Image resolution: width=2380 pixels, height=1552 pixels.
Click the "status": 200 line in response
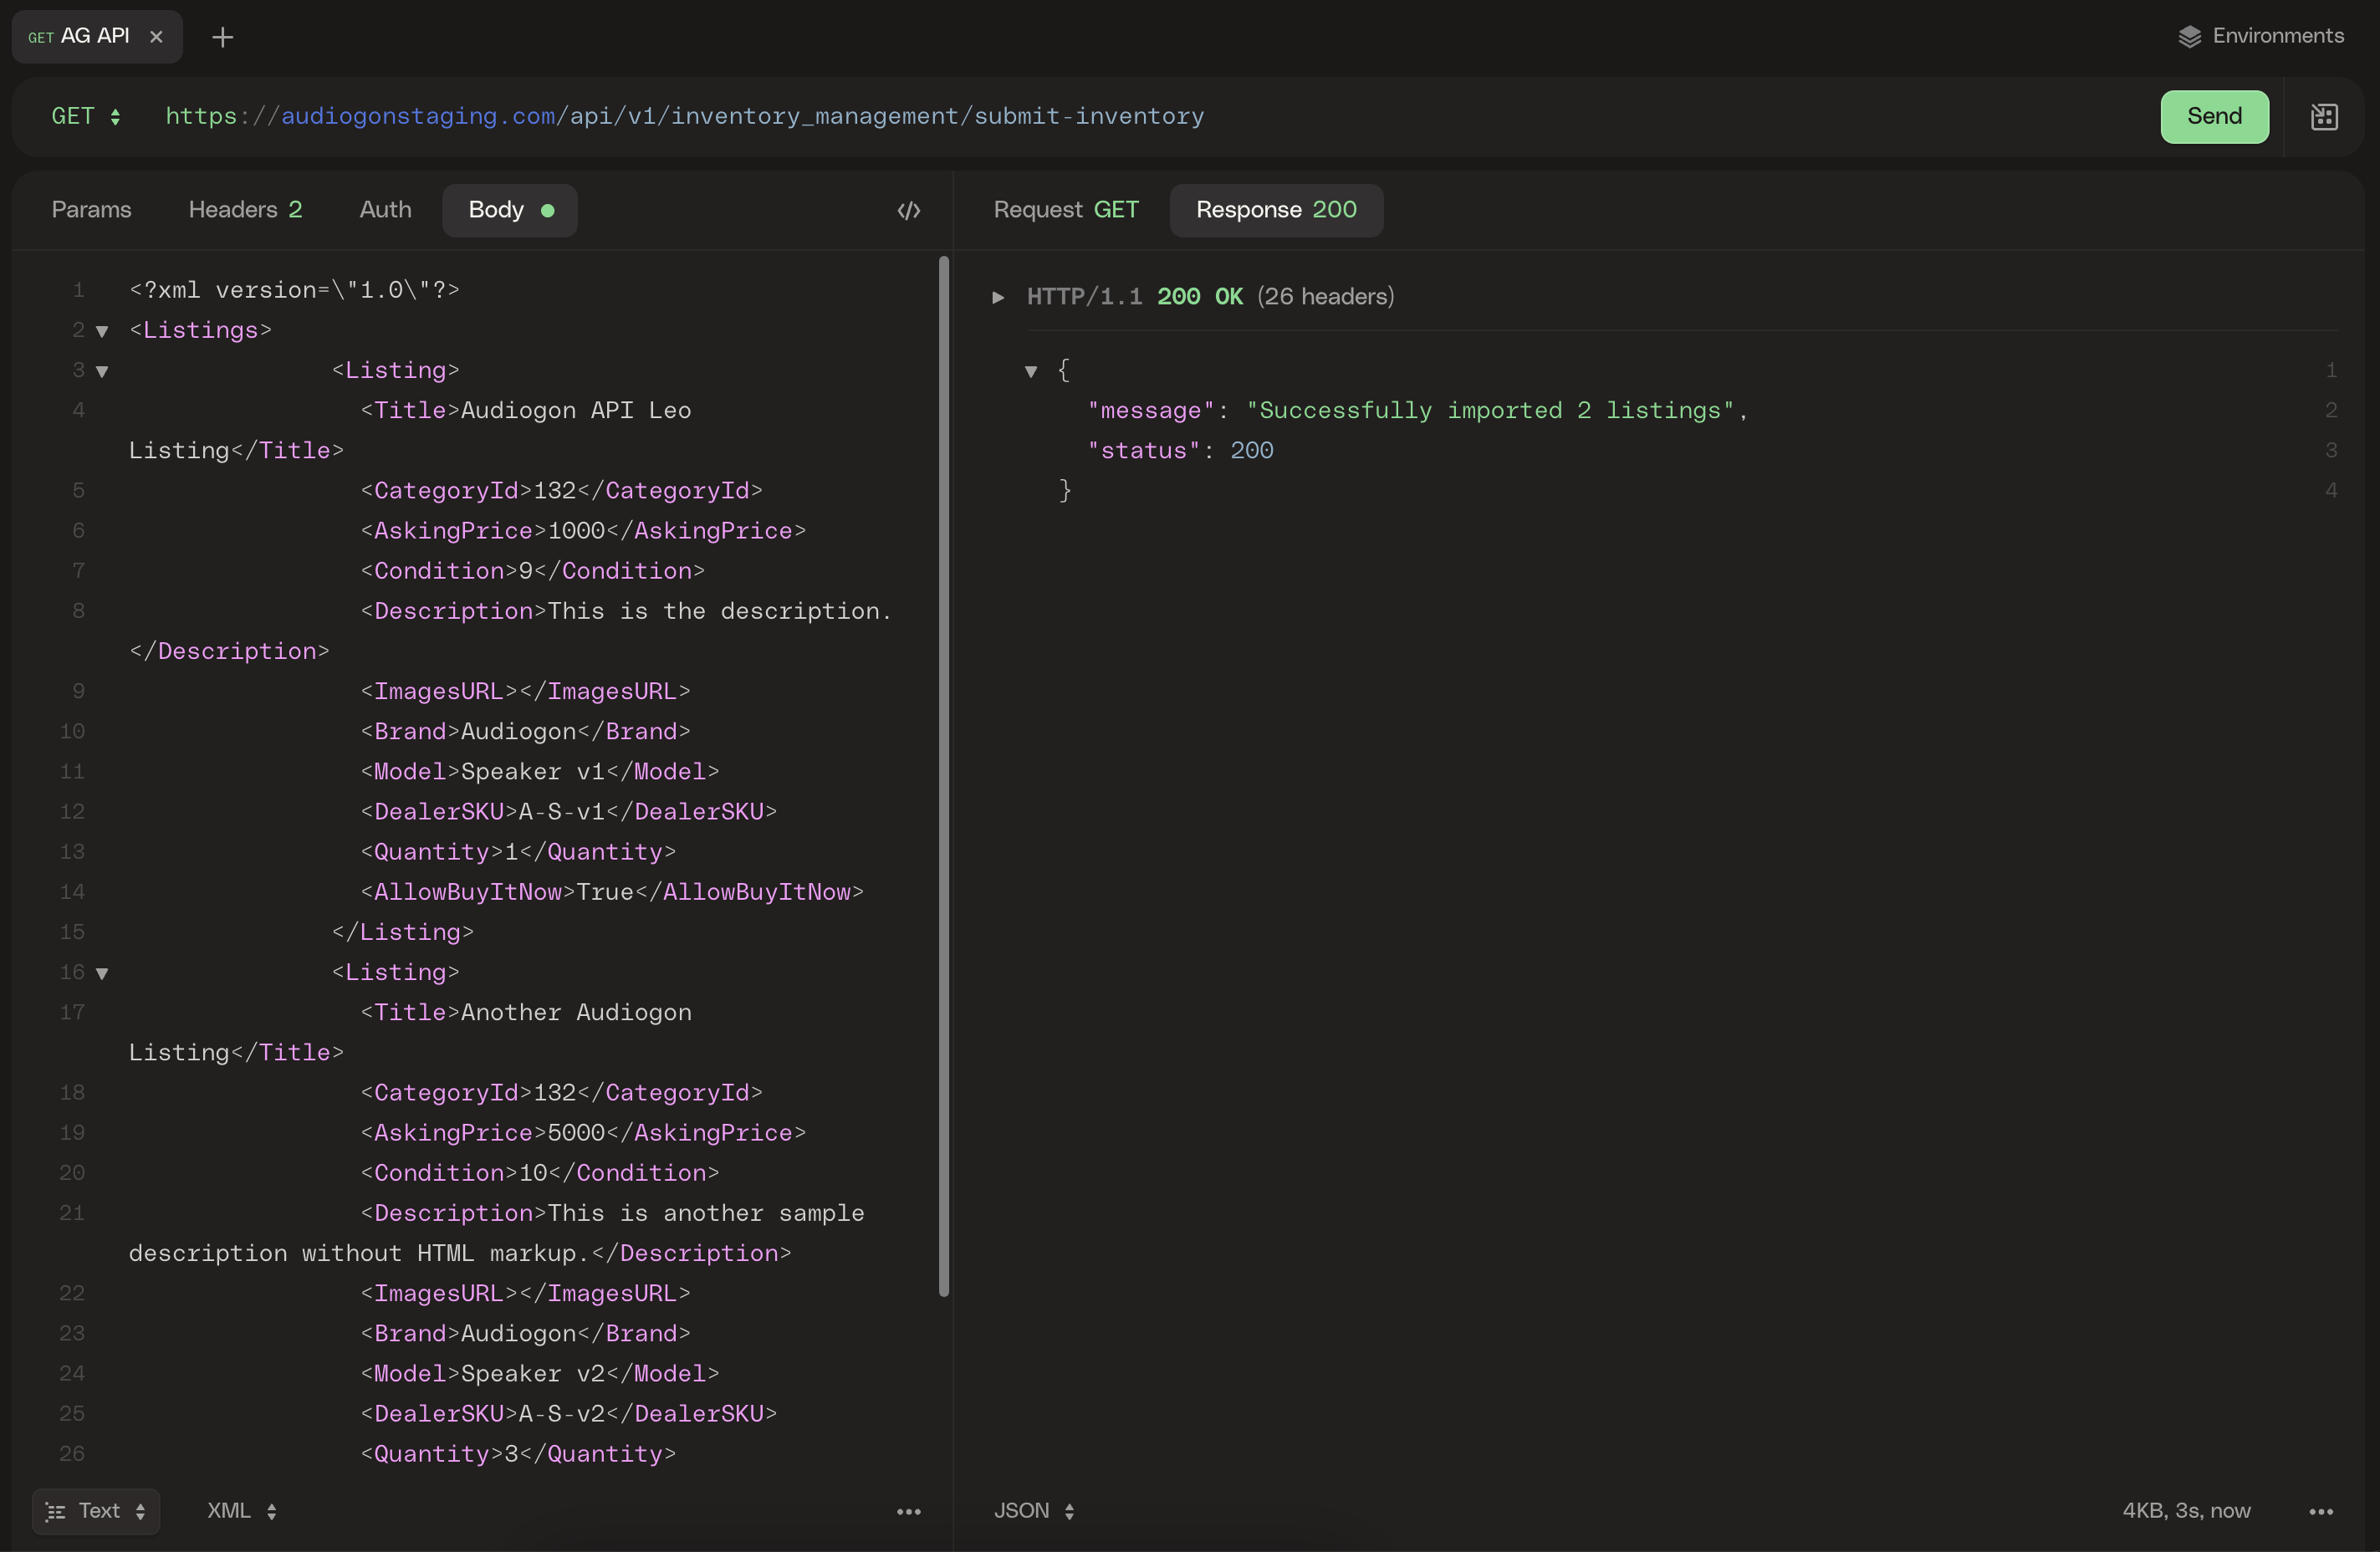tap(1179, 450)
